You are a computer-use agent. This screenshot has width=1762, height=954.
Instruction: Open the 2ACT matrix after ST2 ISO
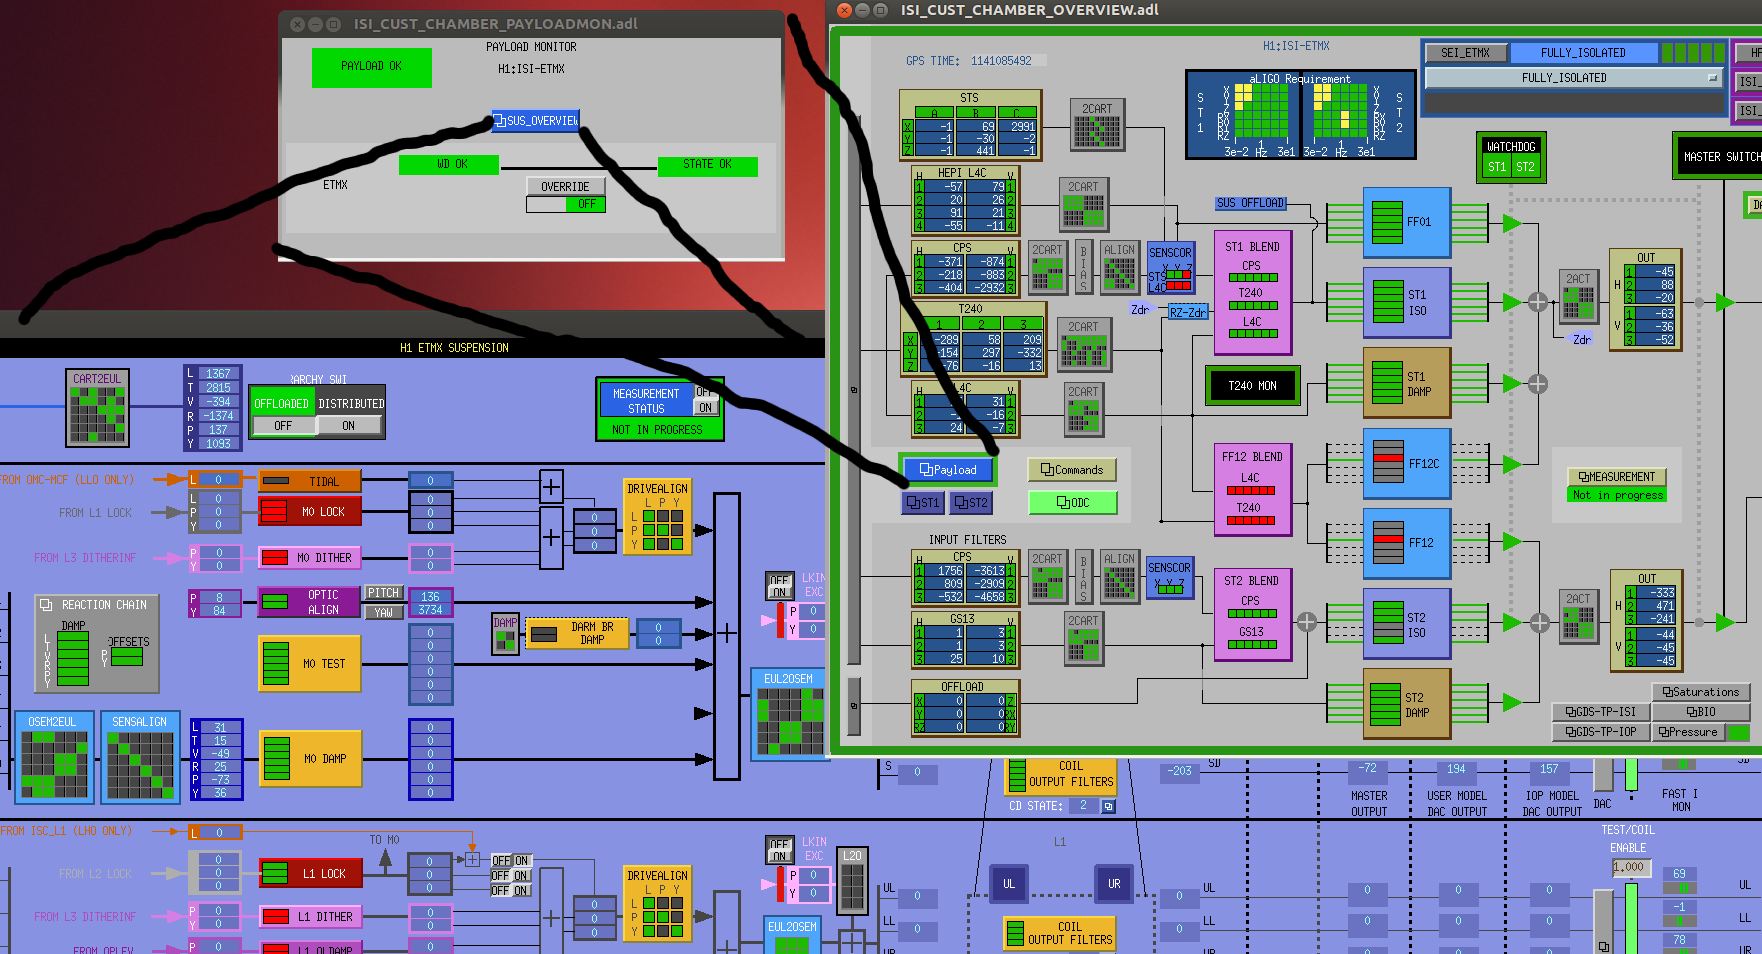pyautogui.click(x=1578, y=616)
